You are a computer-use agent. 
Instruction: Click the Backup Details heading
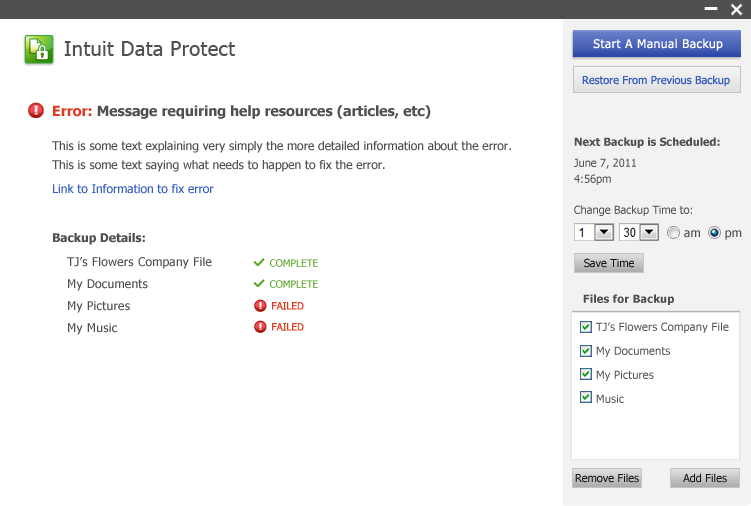click(x=99, y=238)
